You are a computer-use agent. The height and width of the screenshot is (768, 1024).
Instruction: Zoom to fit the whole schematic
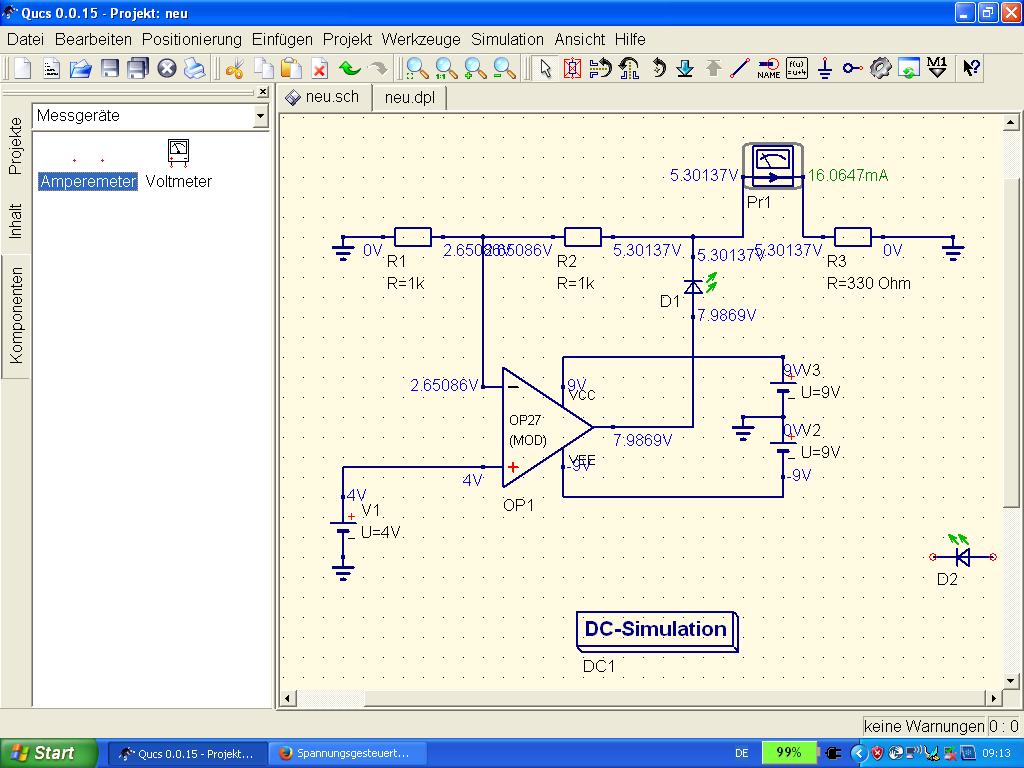pos(417,68)
